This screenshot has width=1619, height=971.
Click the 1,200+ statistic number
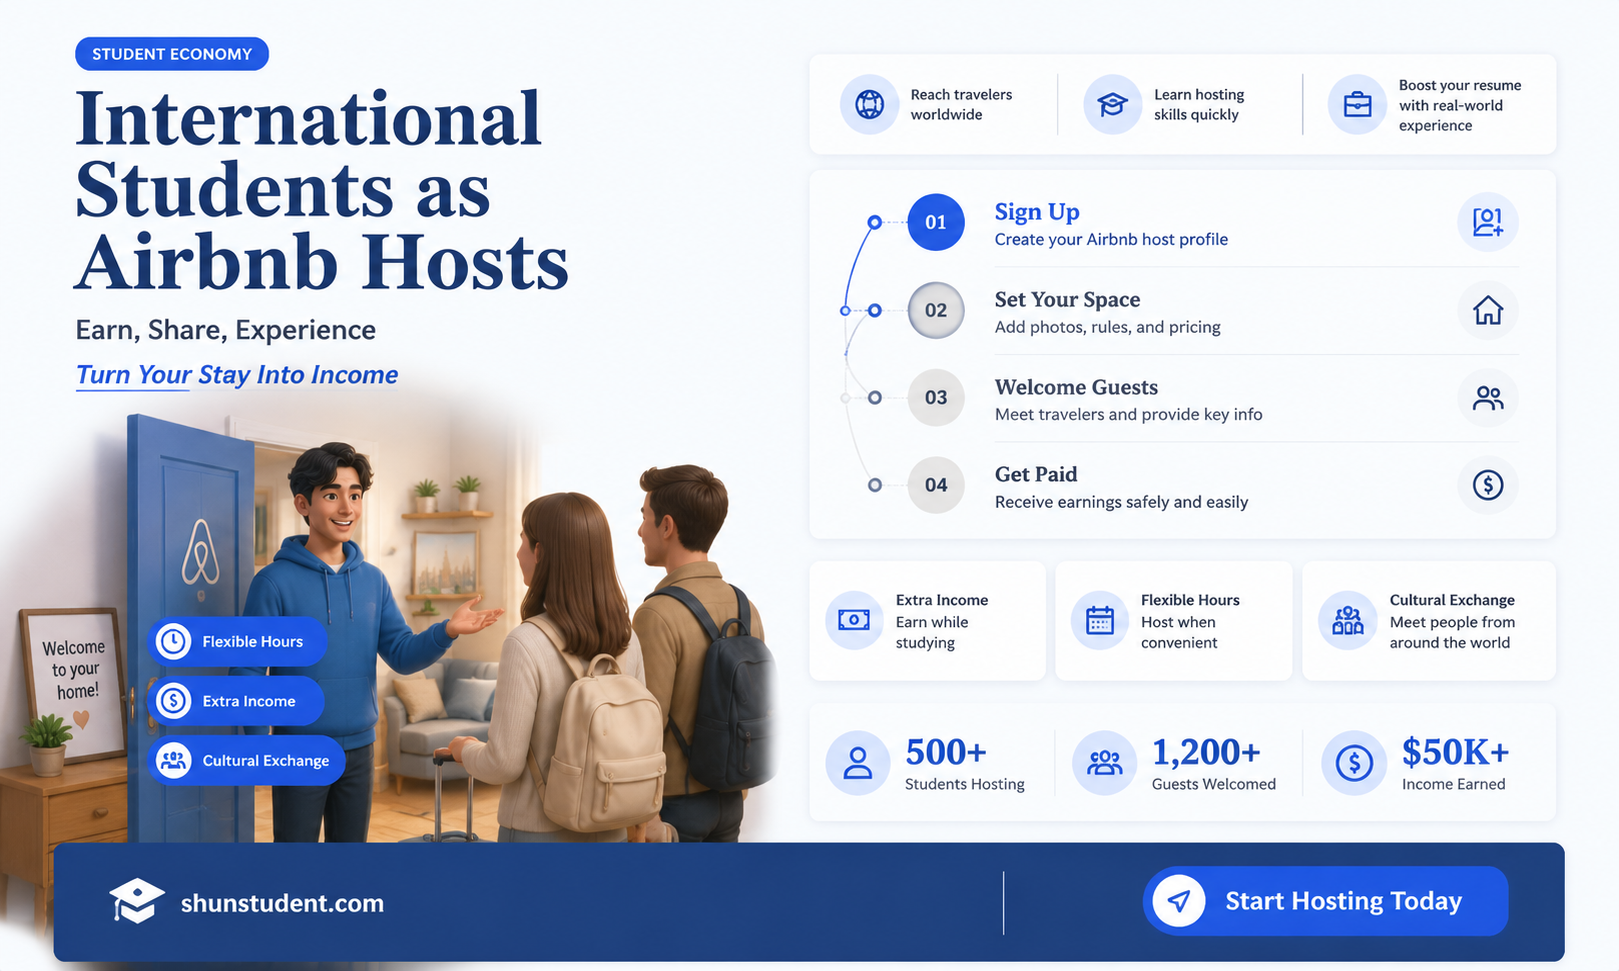1206,752
